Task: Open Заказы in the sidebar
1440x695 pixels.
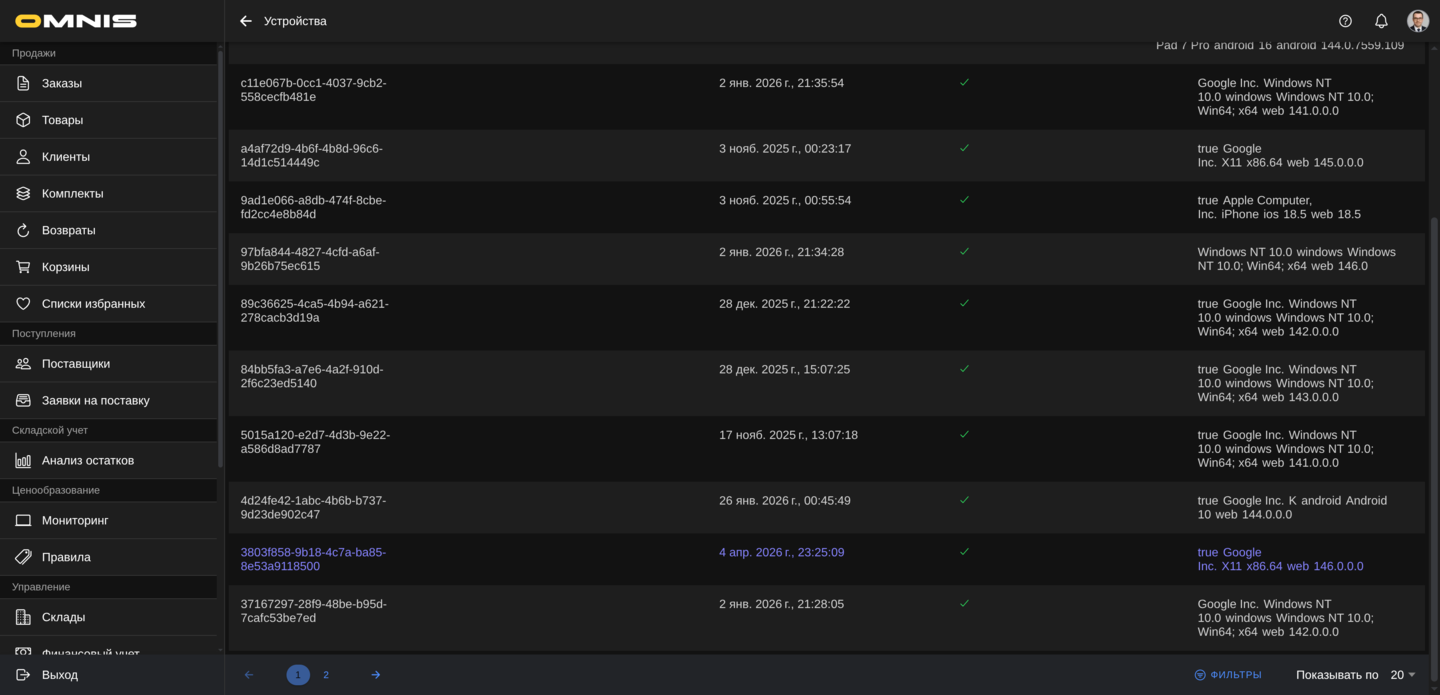Action: pyautogui.click(x=62, y=83)
